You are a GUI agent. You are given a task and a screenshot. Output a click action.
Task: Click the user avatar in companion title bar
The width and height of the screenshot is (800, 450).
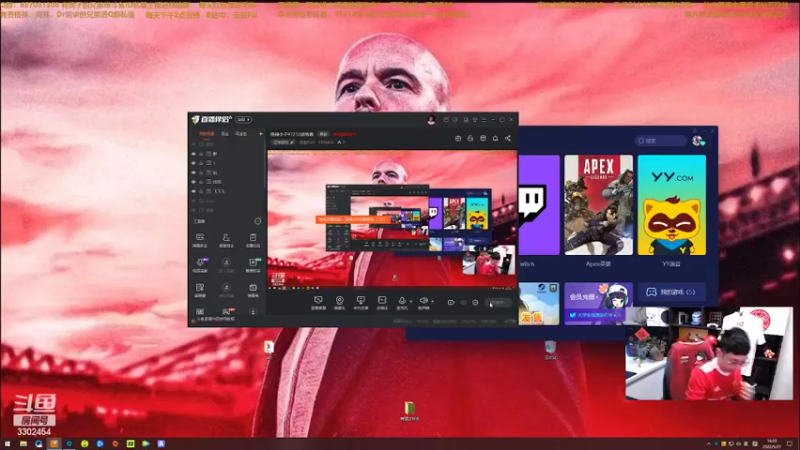pyautogui.click(x=431, y=119)
